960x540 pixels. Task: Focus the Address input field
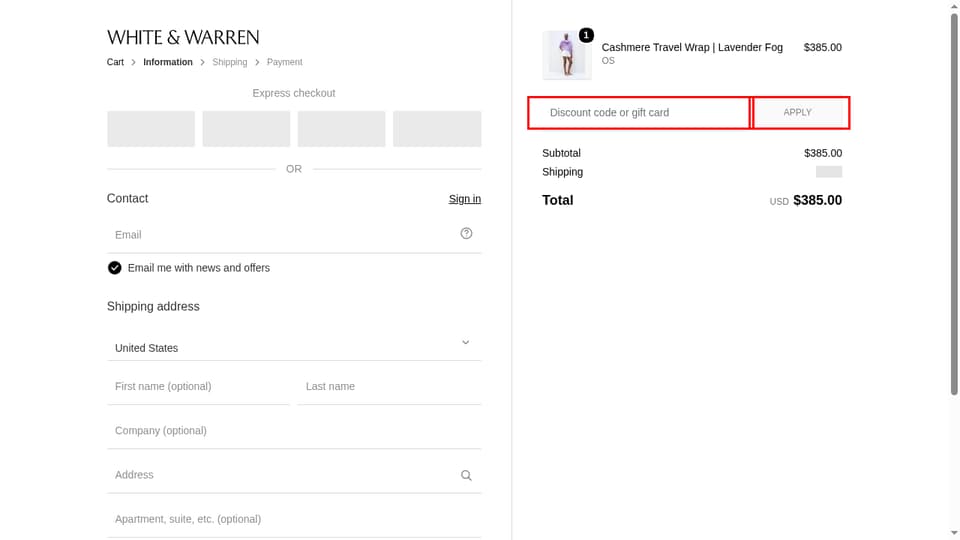click(294, 475)
